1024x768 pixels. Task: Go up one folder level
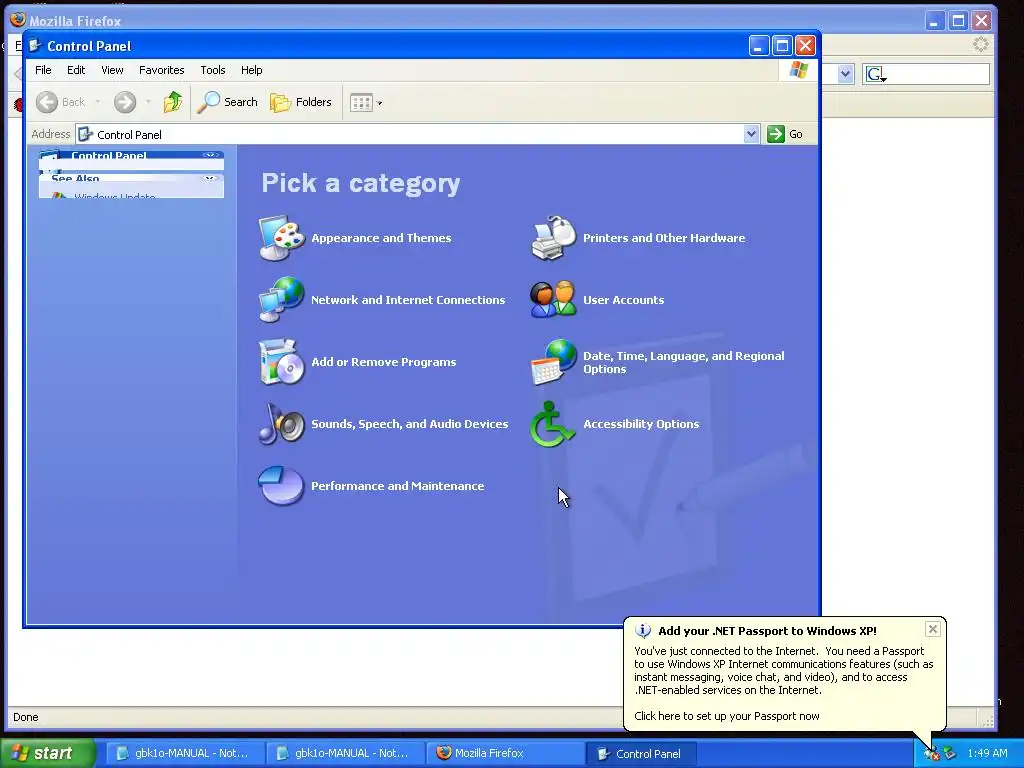coord(173,102)
